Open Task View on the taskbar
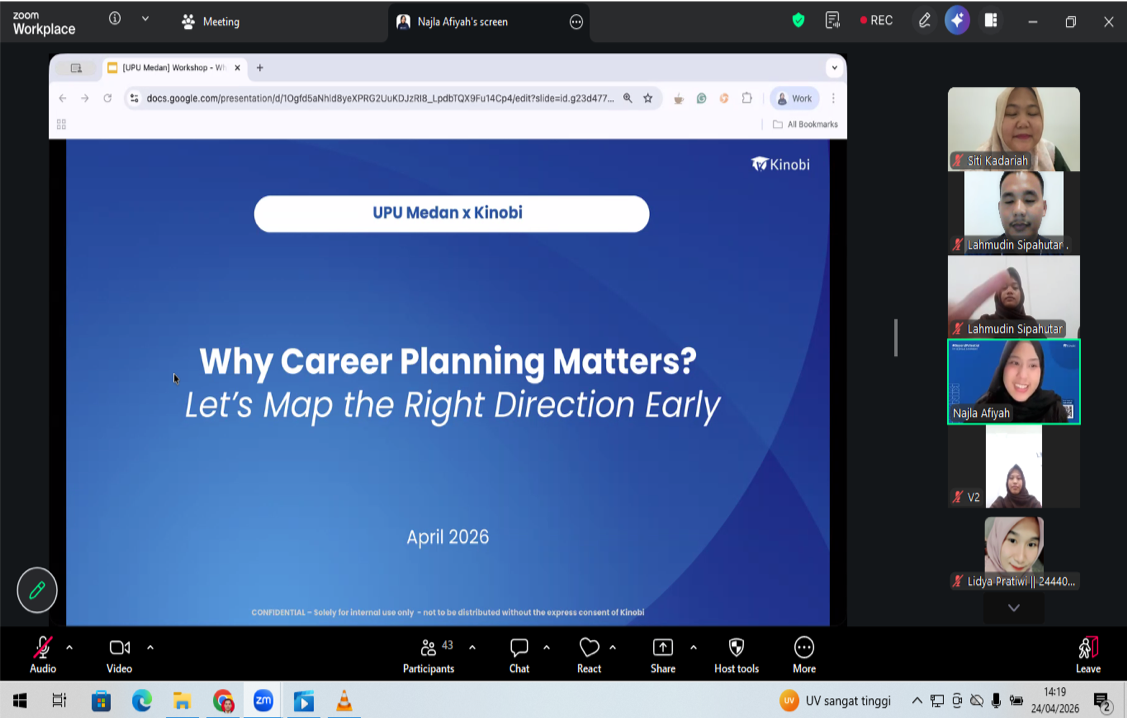1127x718 pixels. pyautogui.click(x=59, y=701)
